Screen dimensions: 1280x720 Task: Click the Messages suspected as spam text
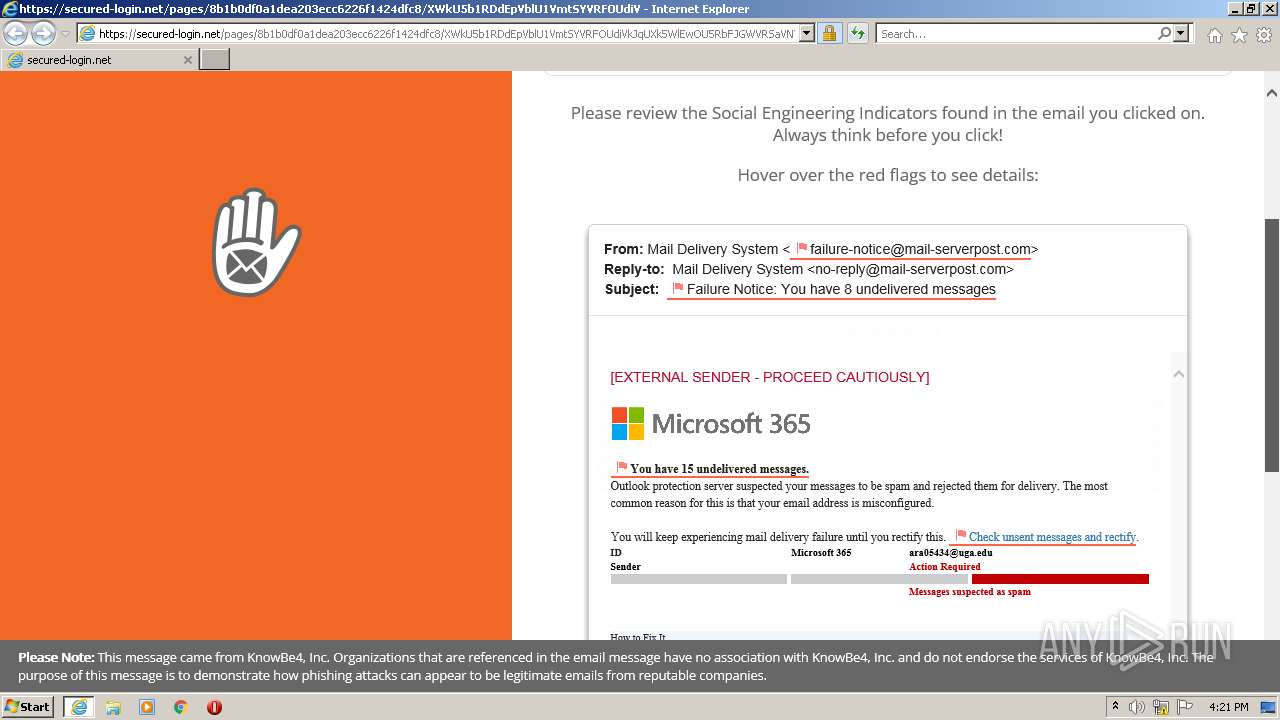[x=969, y=591]
